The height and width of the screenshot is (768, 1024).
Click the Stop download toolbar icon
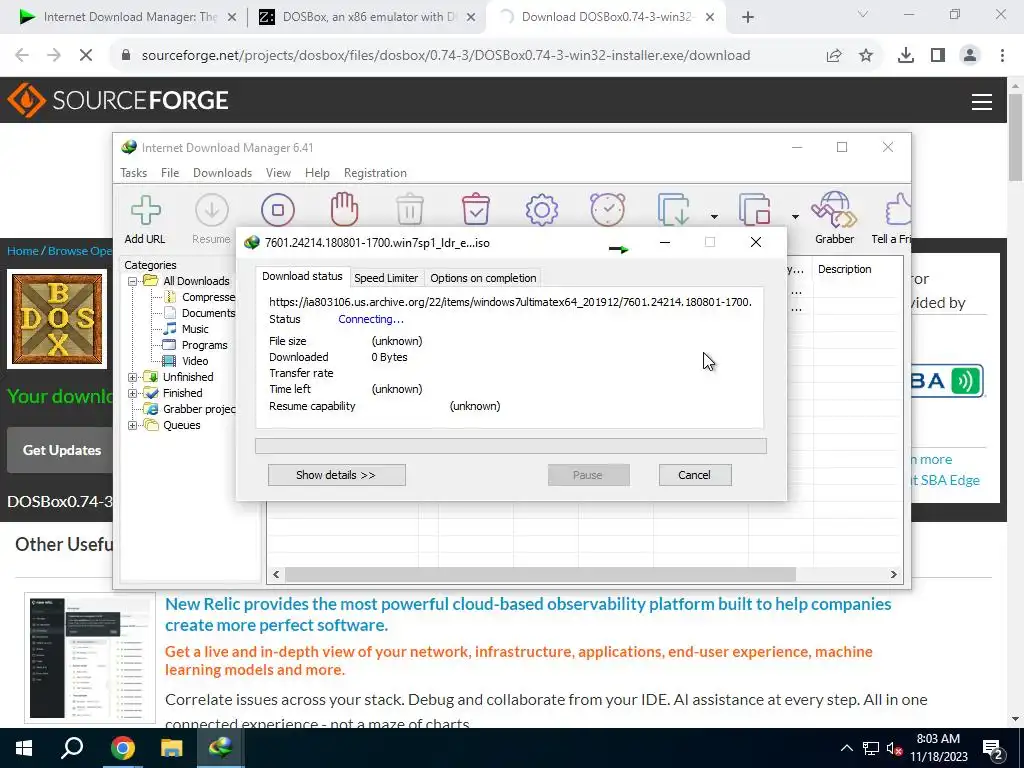pyautogui.click(x=278, y=210)
